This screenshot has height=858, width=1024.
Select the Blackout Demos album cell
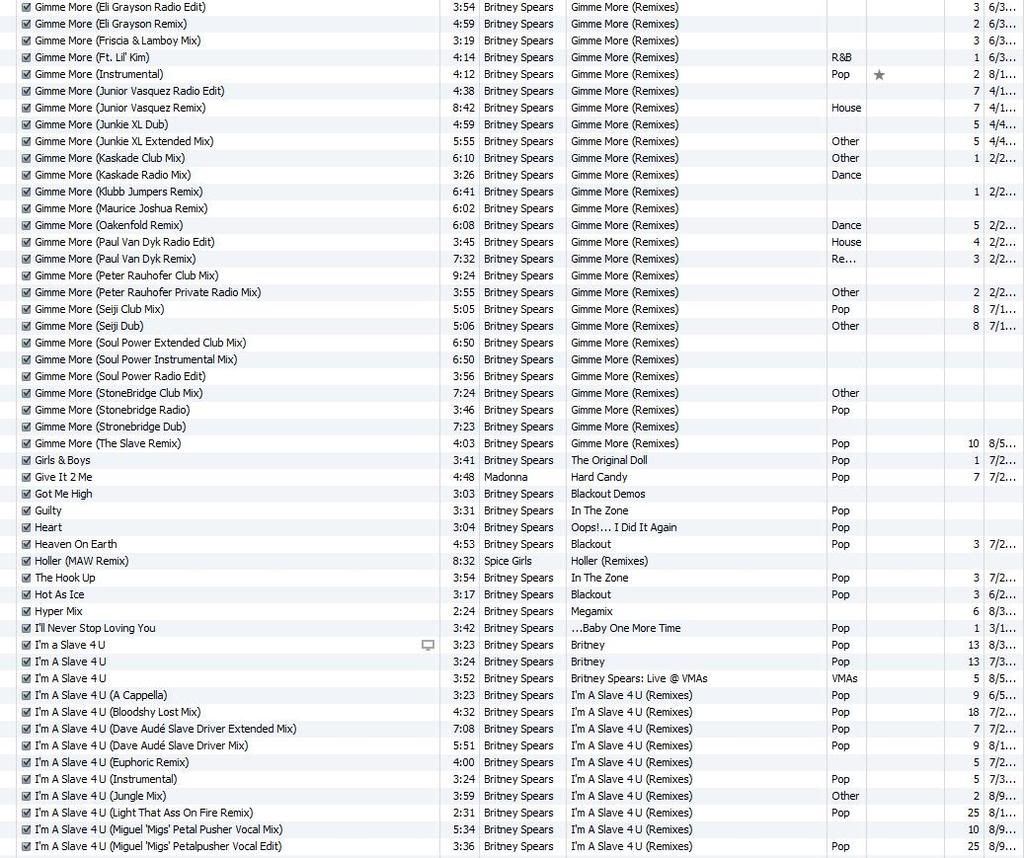pos(608,494)
